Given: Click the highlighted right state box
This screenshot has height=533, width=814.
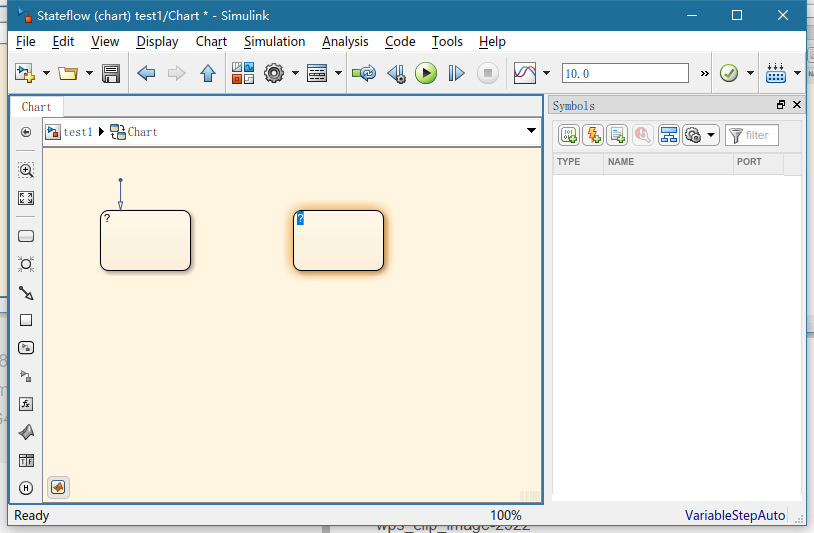Looking at the screenshot, I should pyautogui.click(x=338, y=241).
